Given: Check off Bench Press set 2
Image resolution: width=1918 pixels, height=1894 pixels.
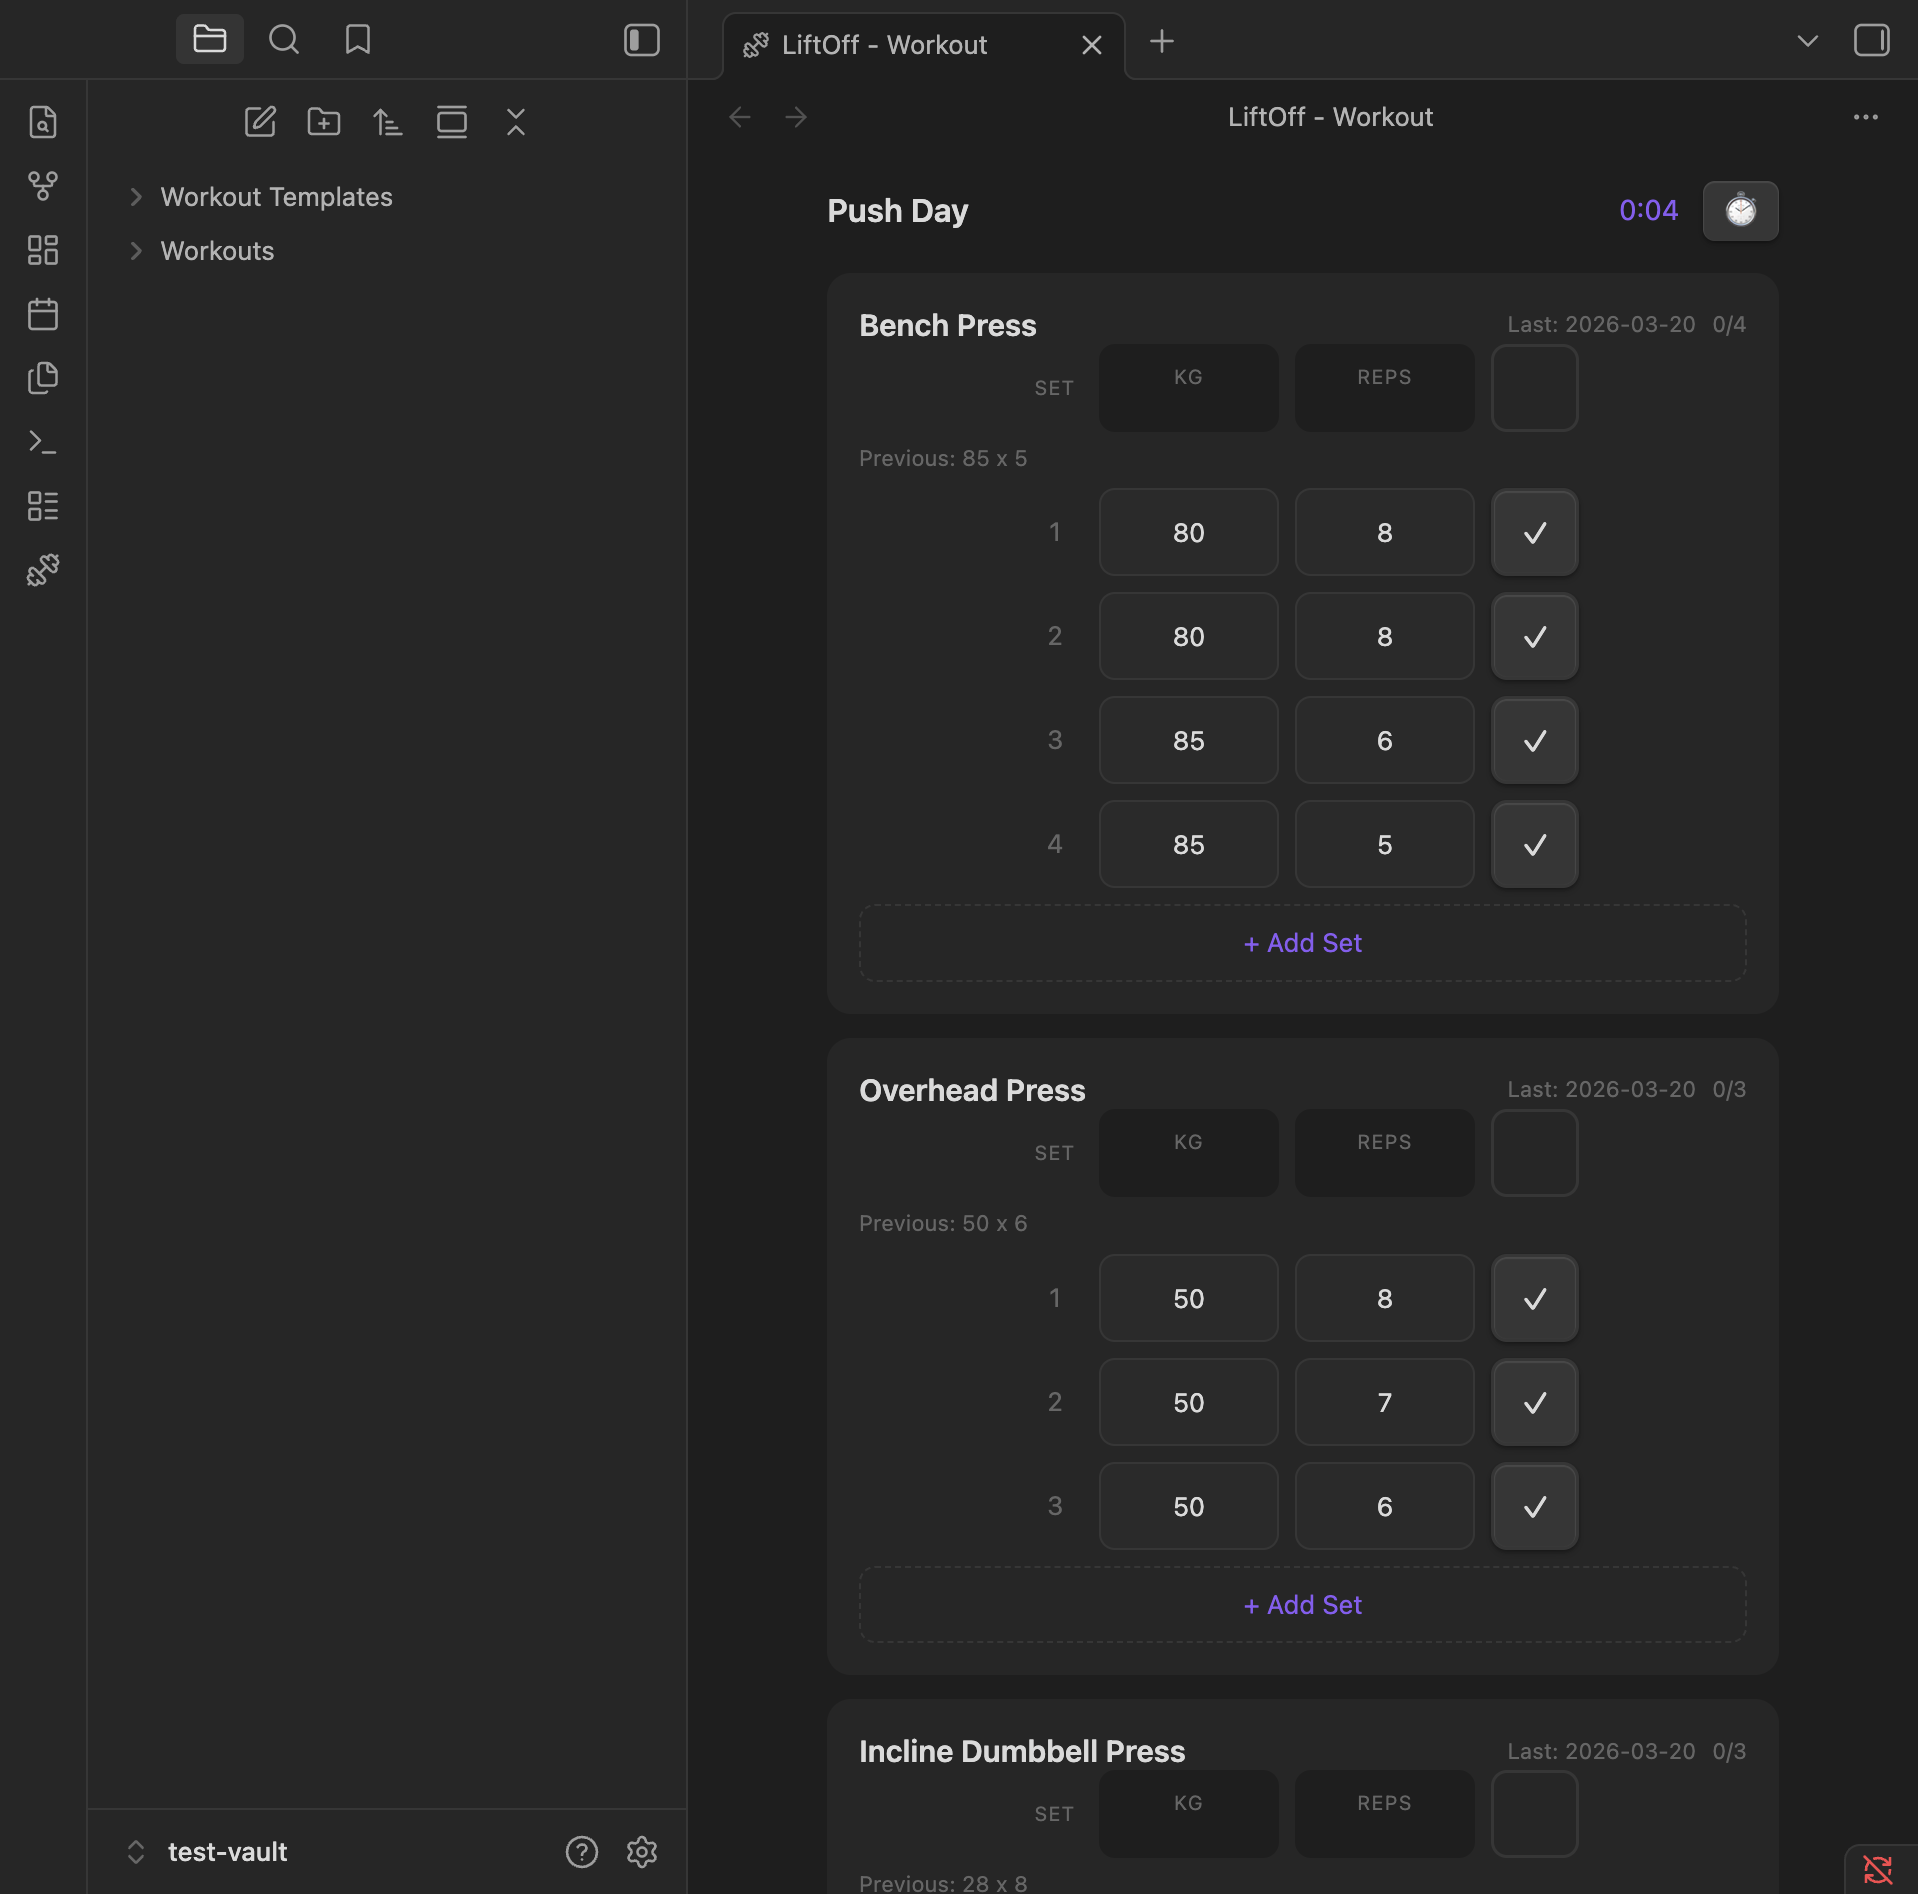Looking at the screenshot, I should pos(1534,636).
